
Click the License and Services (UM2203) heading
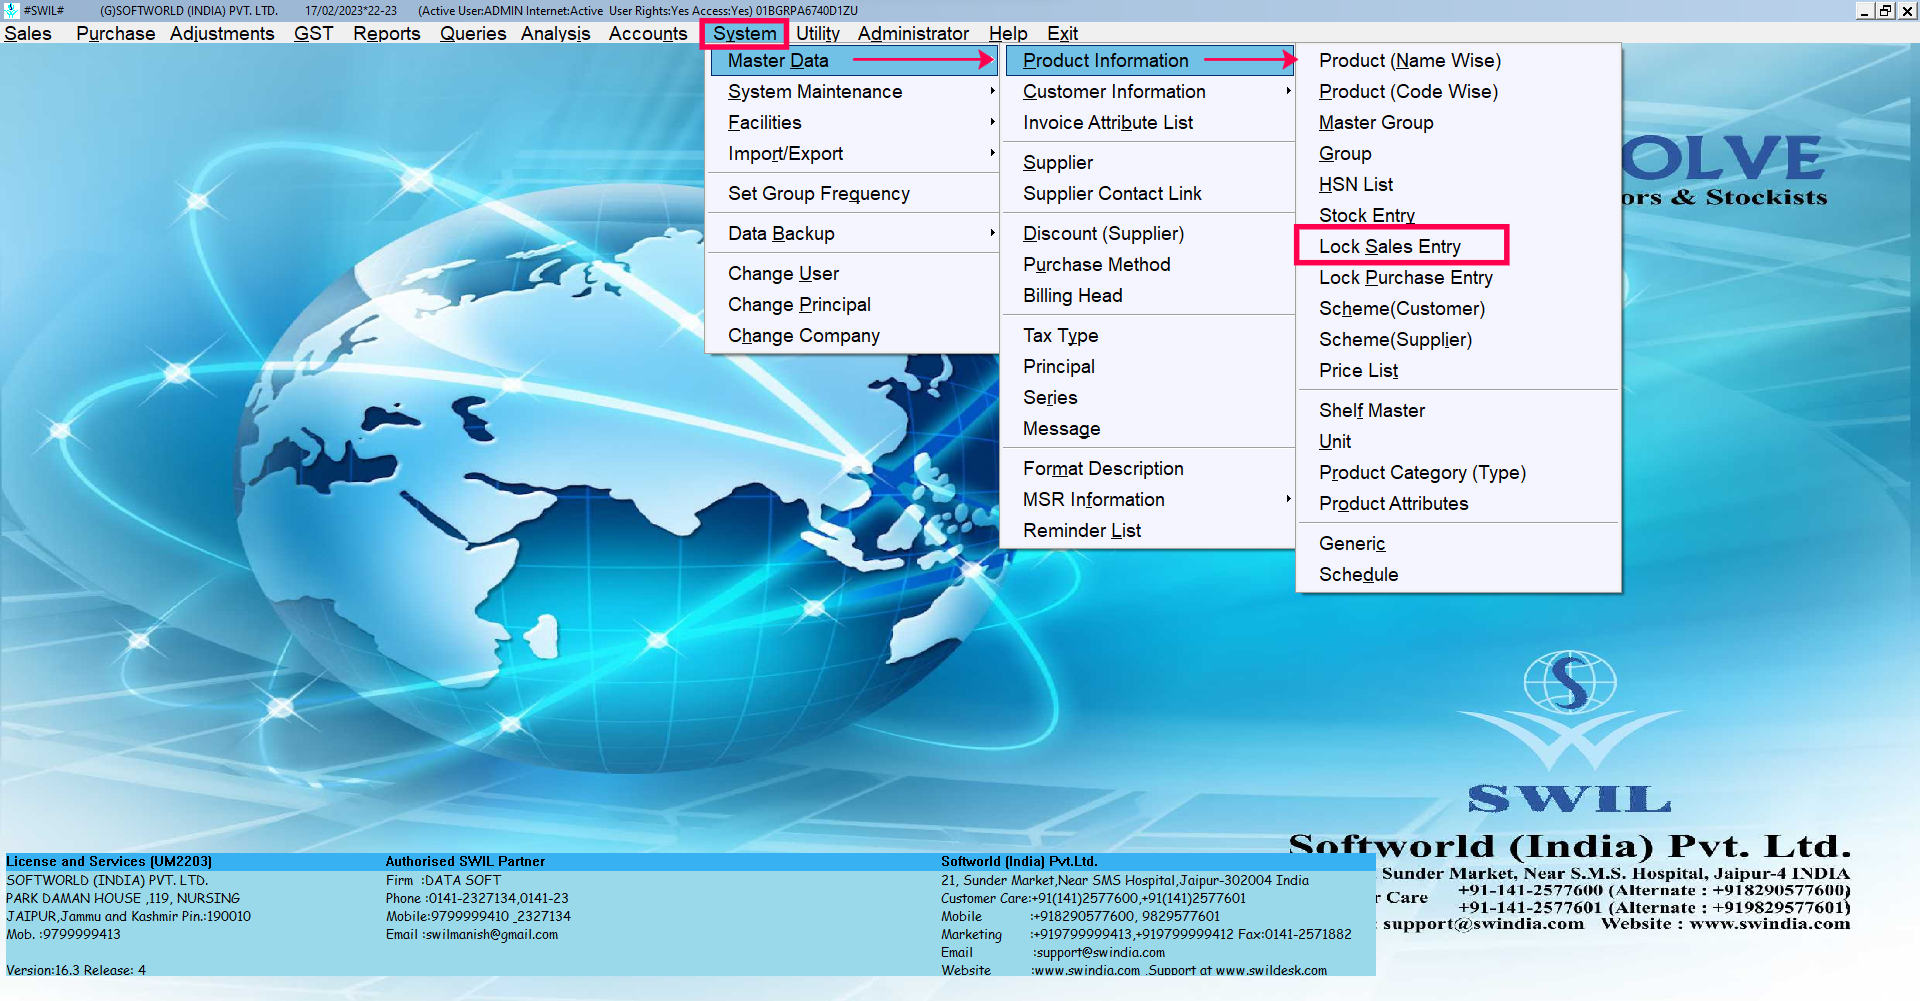click(109, 861)
